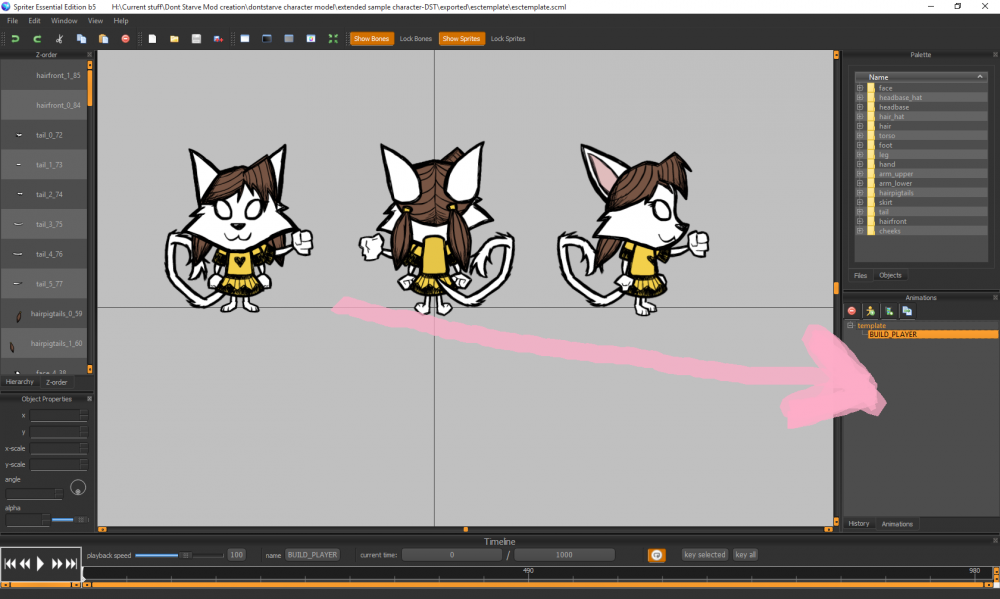
Task: Open the Window menu
Action: pos(64,21)
